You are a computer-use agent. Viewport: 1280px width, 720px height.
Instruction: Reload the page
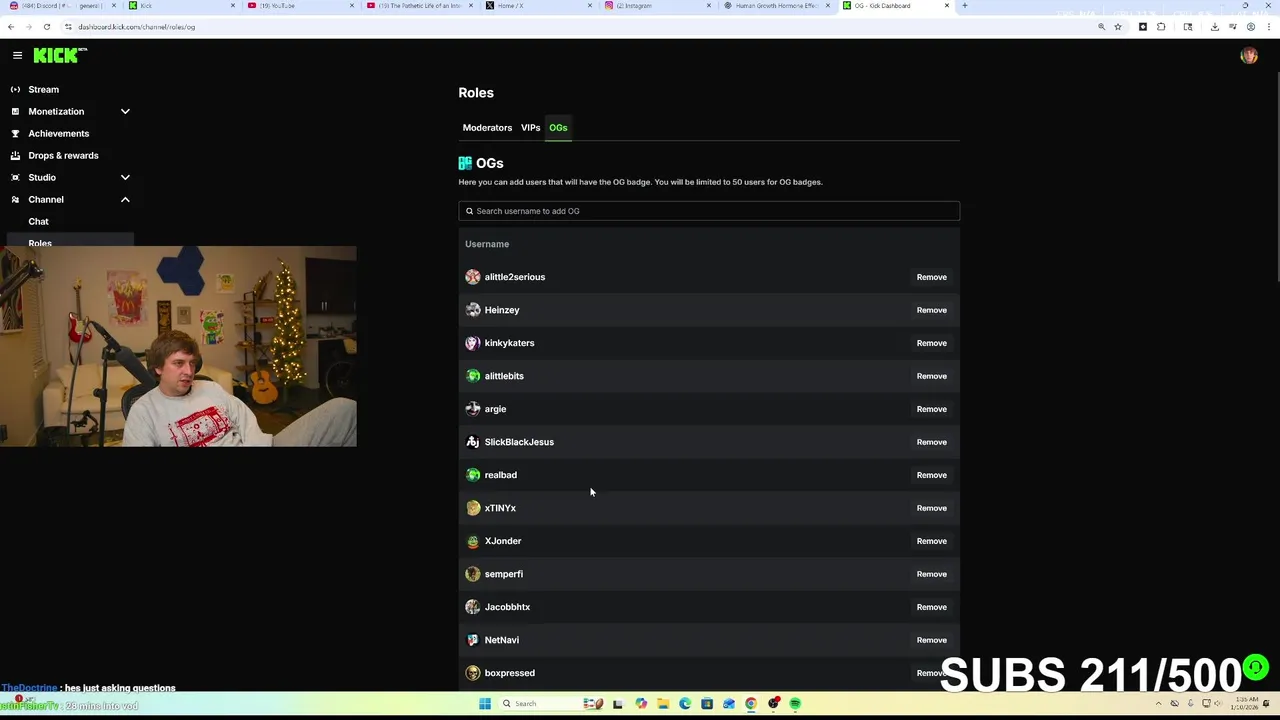[x=46, y=27]
